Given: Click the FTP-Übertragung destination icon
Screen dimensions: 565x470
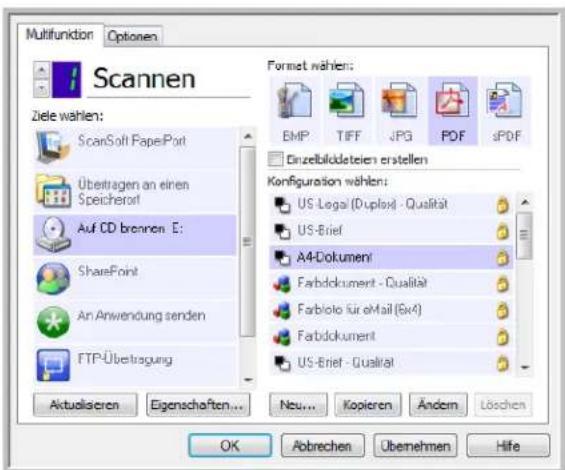Looking at the screenshot, I should coord(53,365).
